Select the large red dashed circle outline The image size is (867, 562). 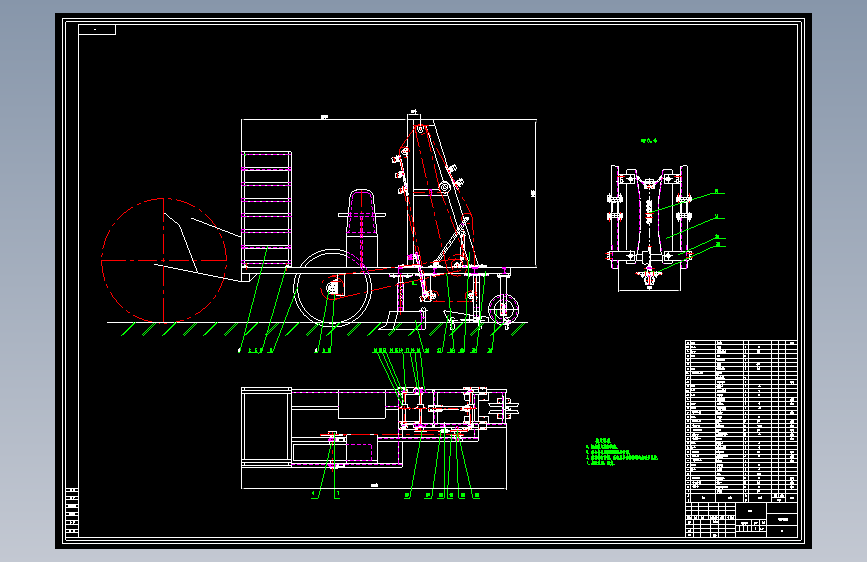(164, 260)
